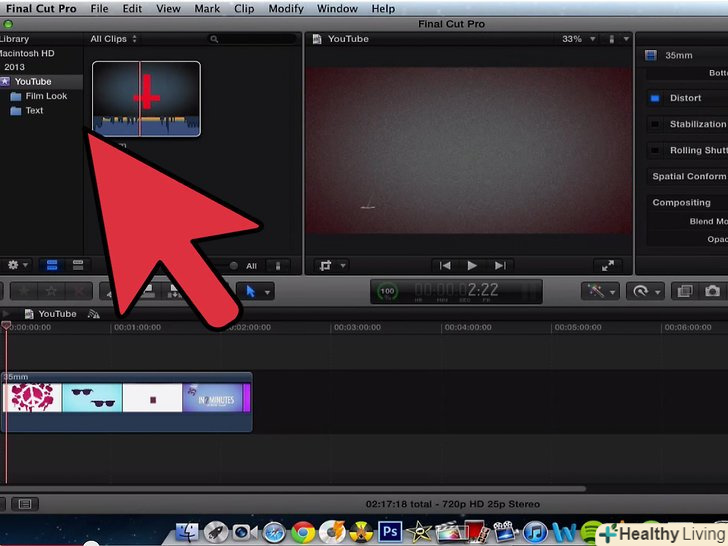Viewport: 728px width, 546px height.
Task: Go to previous edit in viewer
Action: (x=445, y=266)
